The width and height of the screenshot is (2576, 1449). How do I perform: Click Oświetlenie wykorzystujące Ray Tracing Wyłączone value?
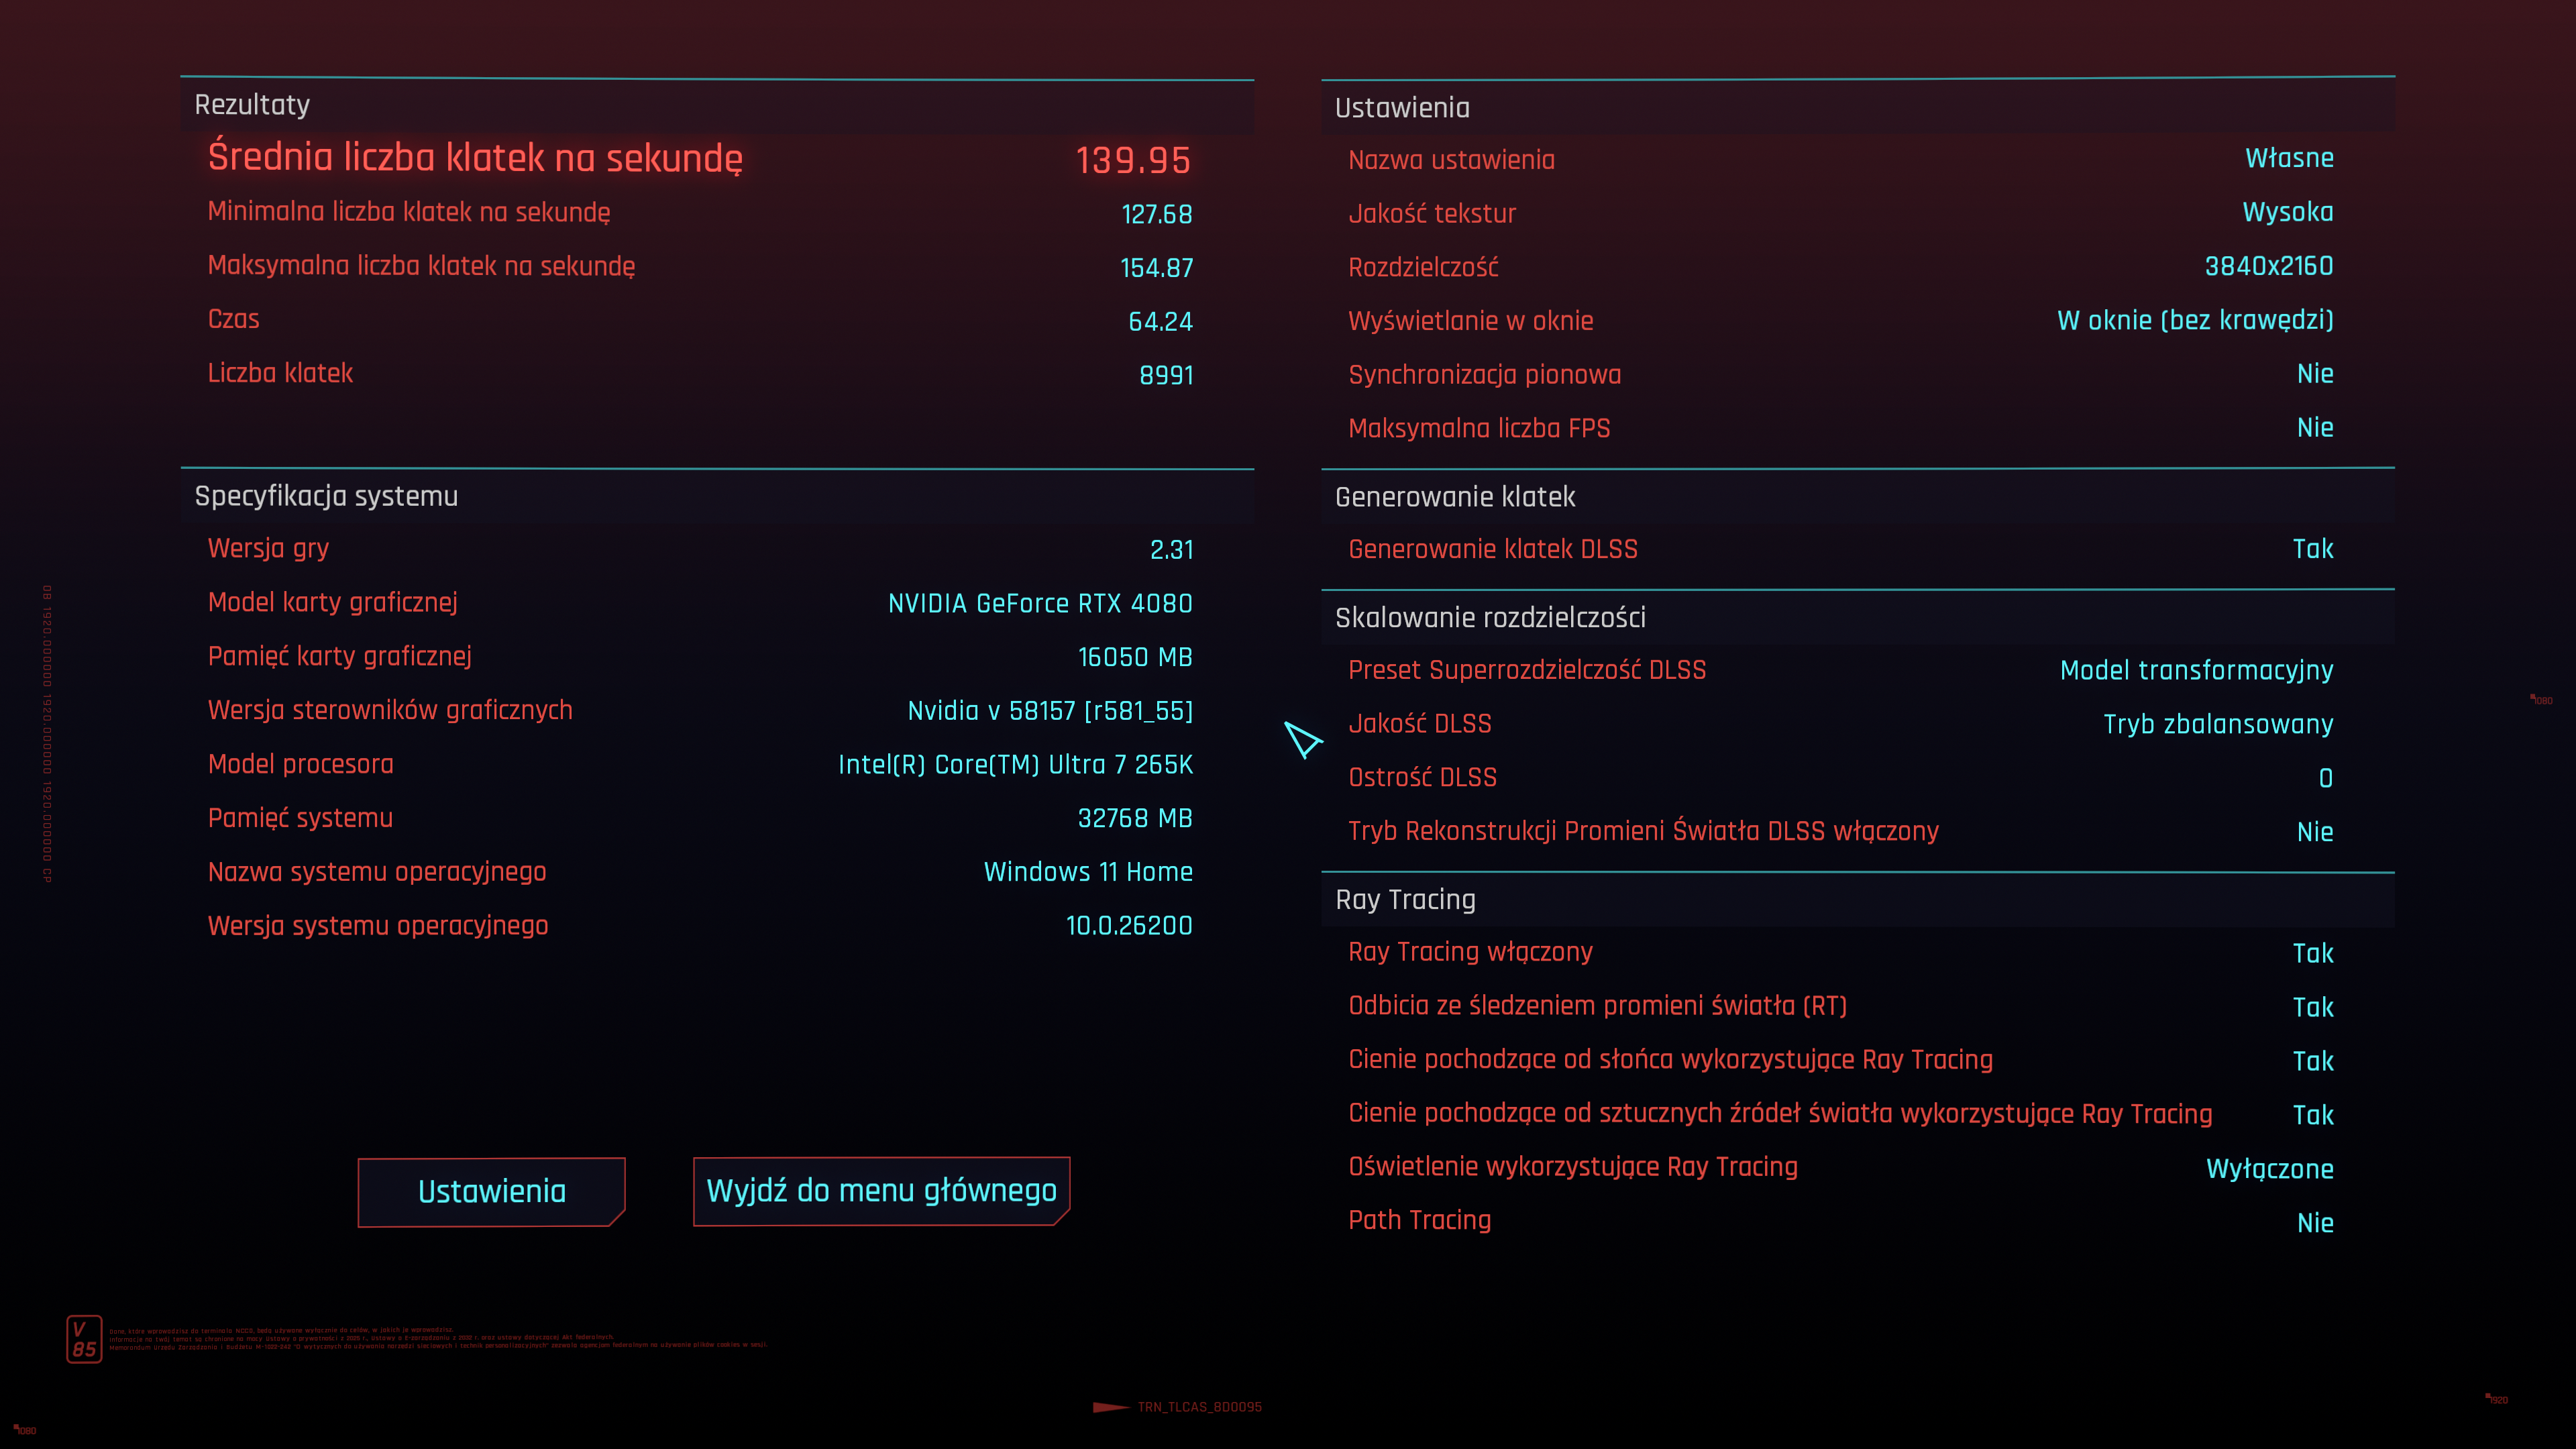tap(2269, 1169)
